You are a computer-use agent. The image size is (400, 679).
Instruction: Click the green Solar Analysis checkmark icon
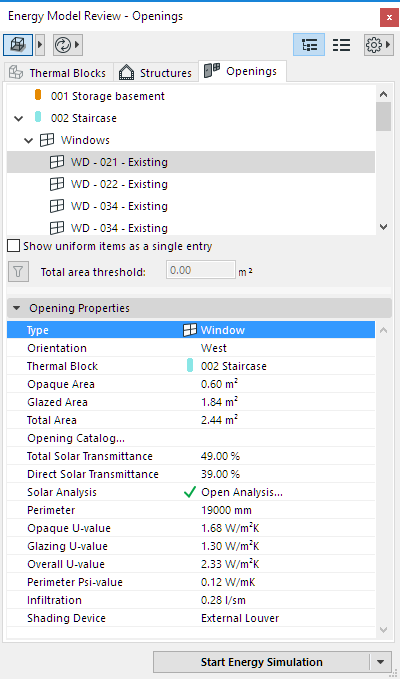190,492
